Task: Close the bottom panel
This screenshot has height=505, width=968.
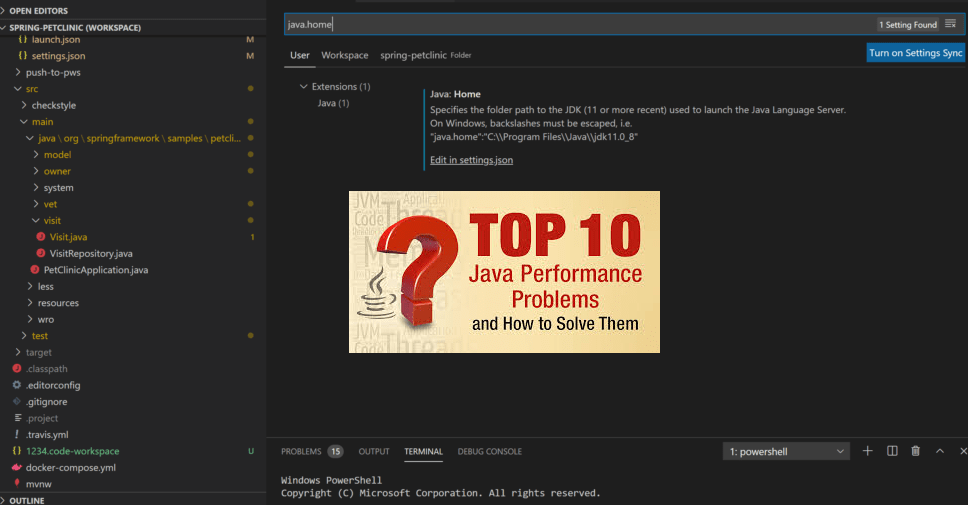Action: coord(962,451)
